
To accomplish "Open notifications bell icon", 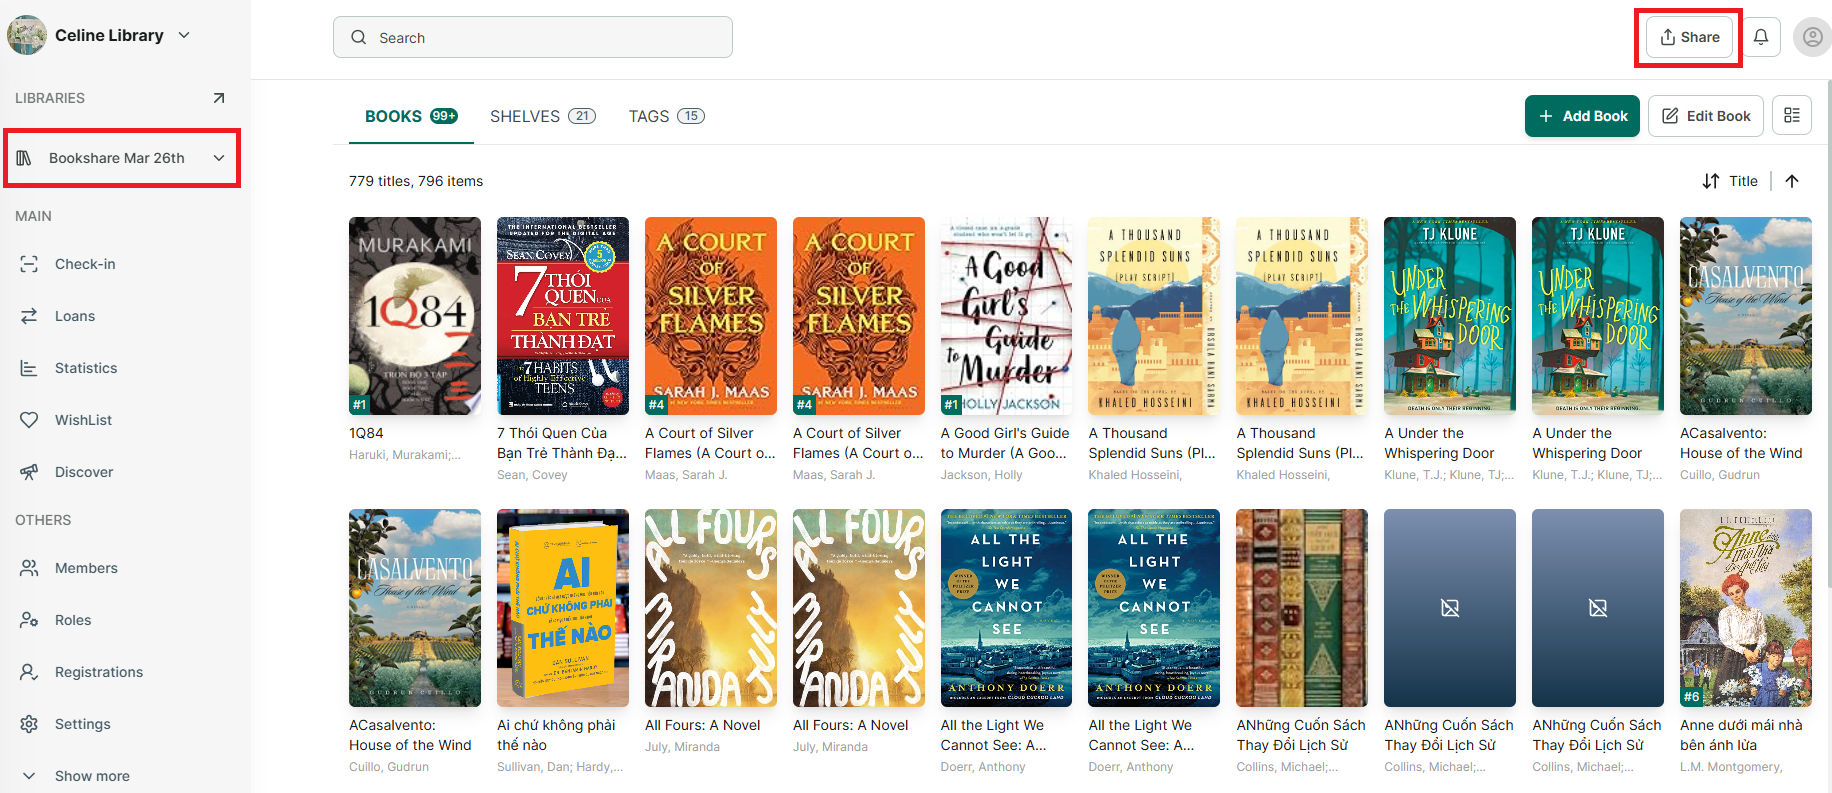I will coord(1761,37).
